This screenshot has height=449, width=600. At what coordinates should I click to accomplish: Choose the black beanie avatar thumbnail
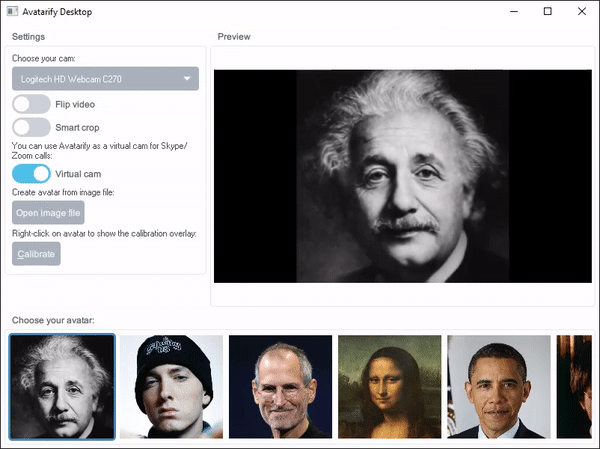click(171, 387)
